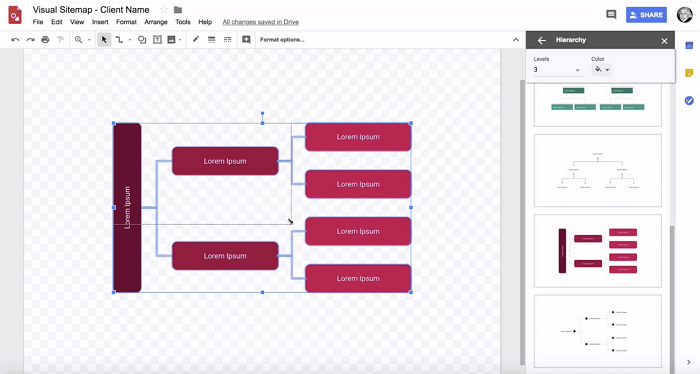
Task: Open Border dash options
Action: (227, 40)
